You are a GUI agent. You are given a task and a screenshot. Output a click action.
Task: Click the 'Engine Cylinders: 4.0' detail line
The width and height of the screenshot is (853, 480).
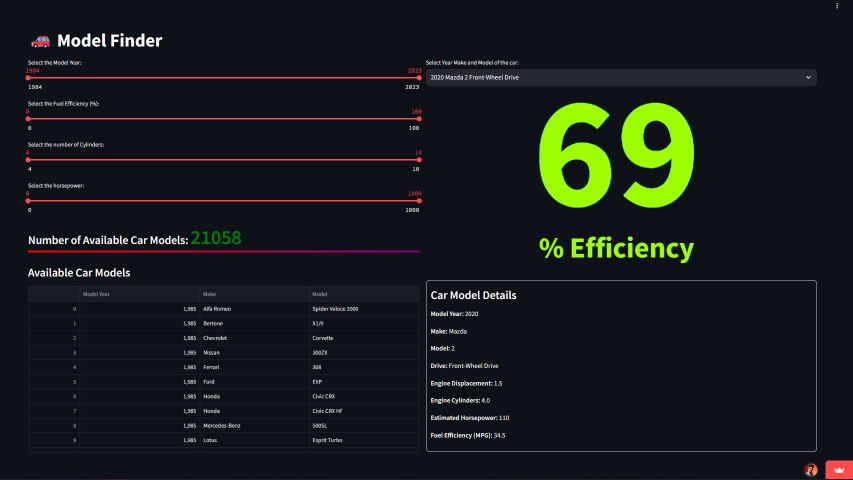point(460,401)
